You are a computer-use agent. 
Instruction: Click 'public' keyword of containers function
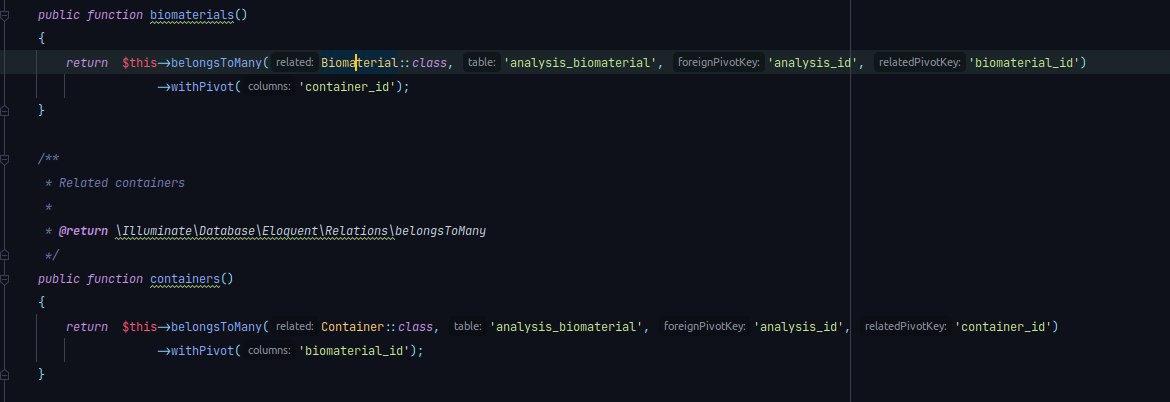(59, 279)
